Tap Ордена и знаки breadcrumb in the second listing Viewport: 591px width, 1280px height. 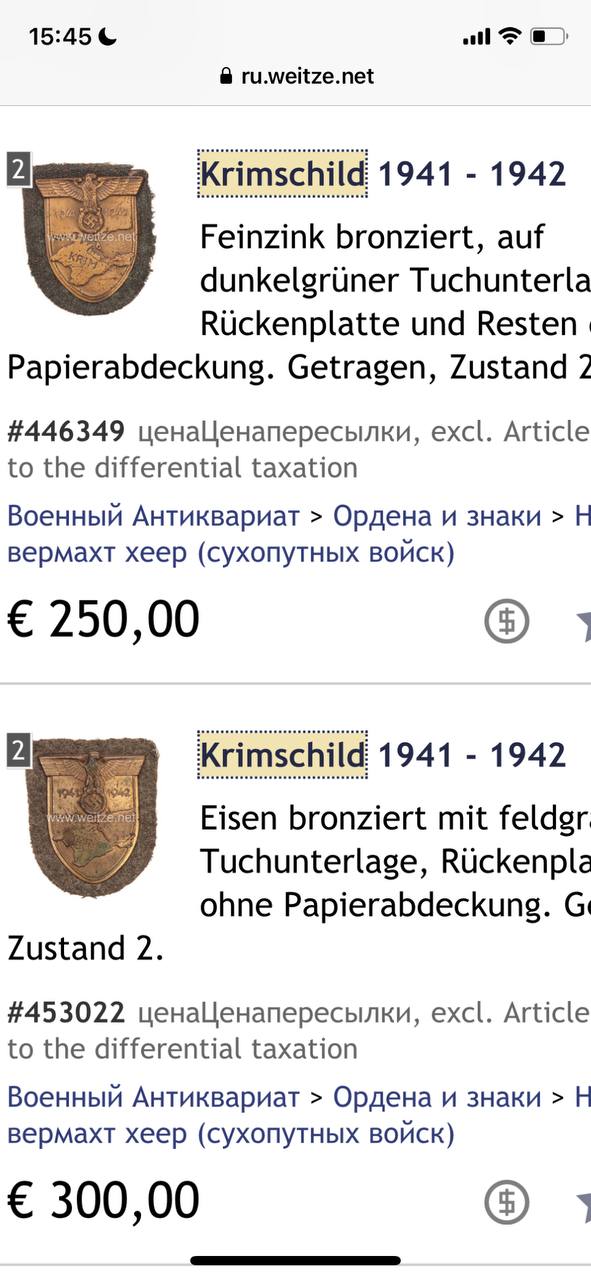click(x=437, y=1098)
